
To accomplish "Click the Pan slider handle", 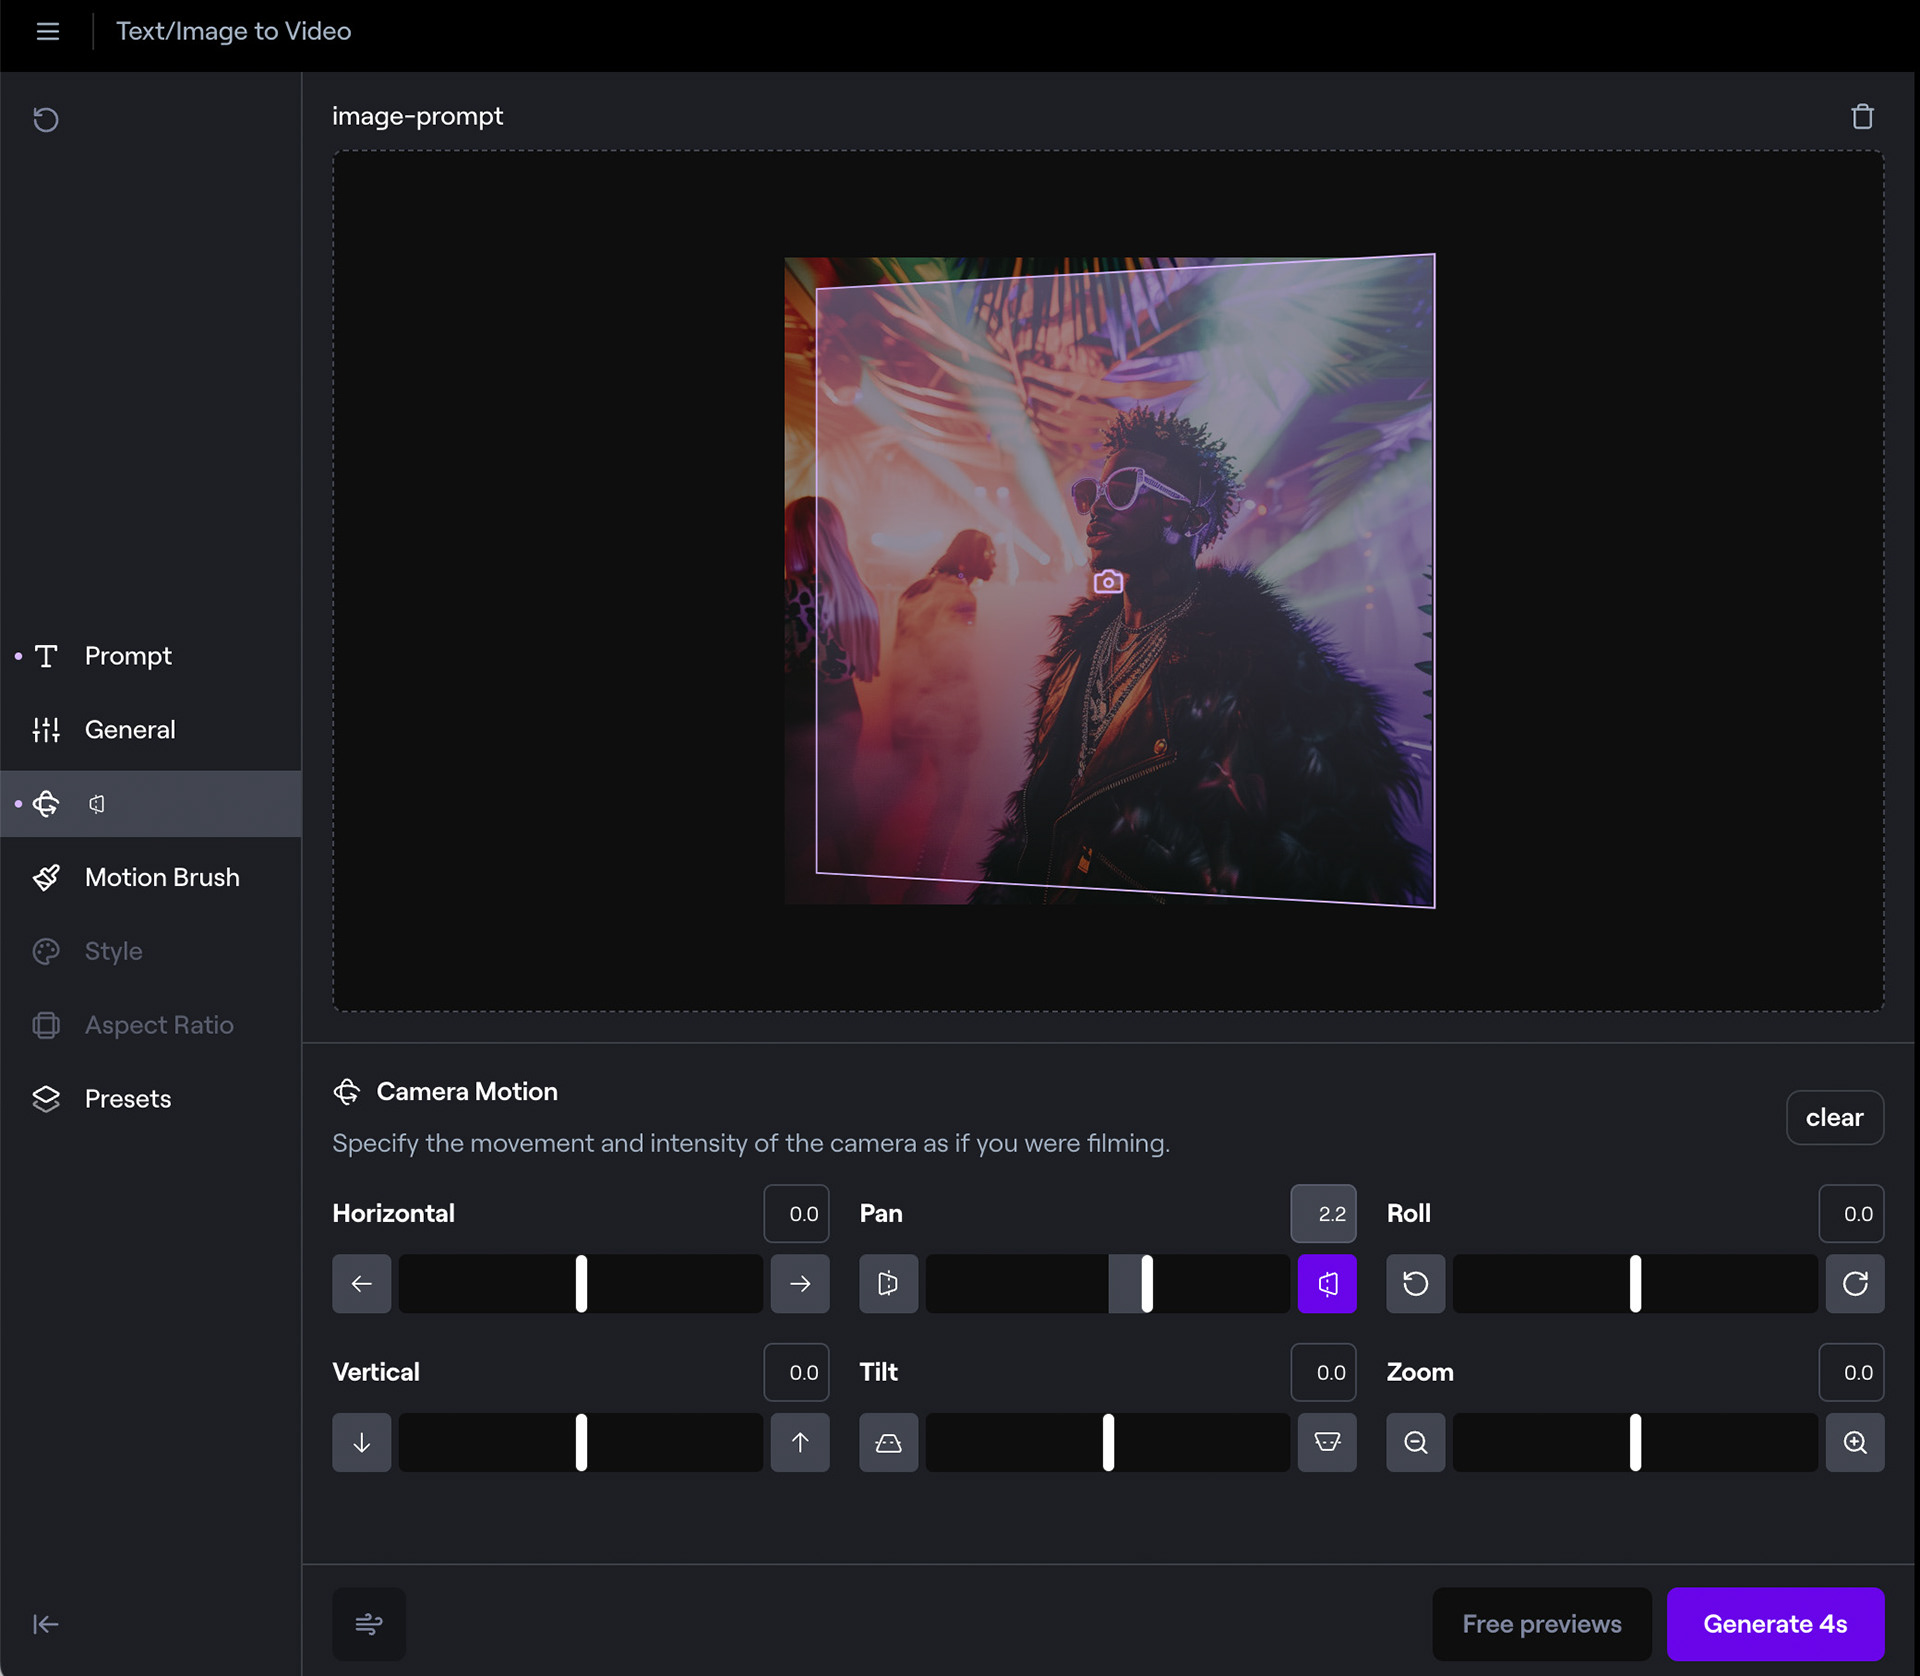I will pos(1147,1283).
